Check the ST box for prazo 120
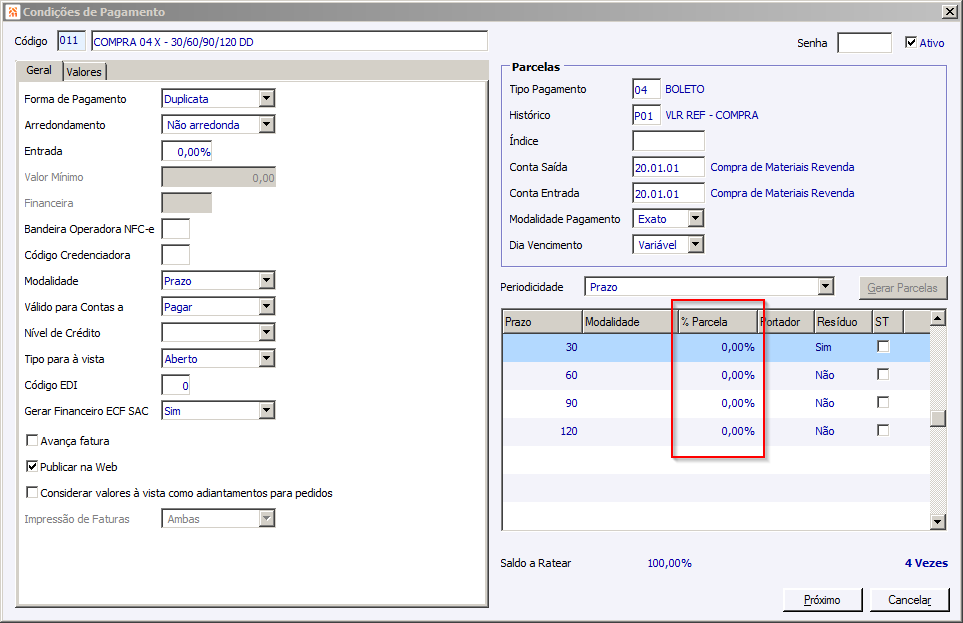The image size is (963, 623). (883, 430)
